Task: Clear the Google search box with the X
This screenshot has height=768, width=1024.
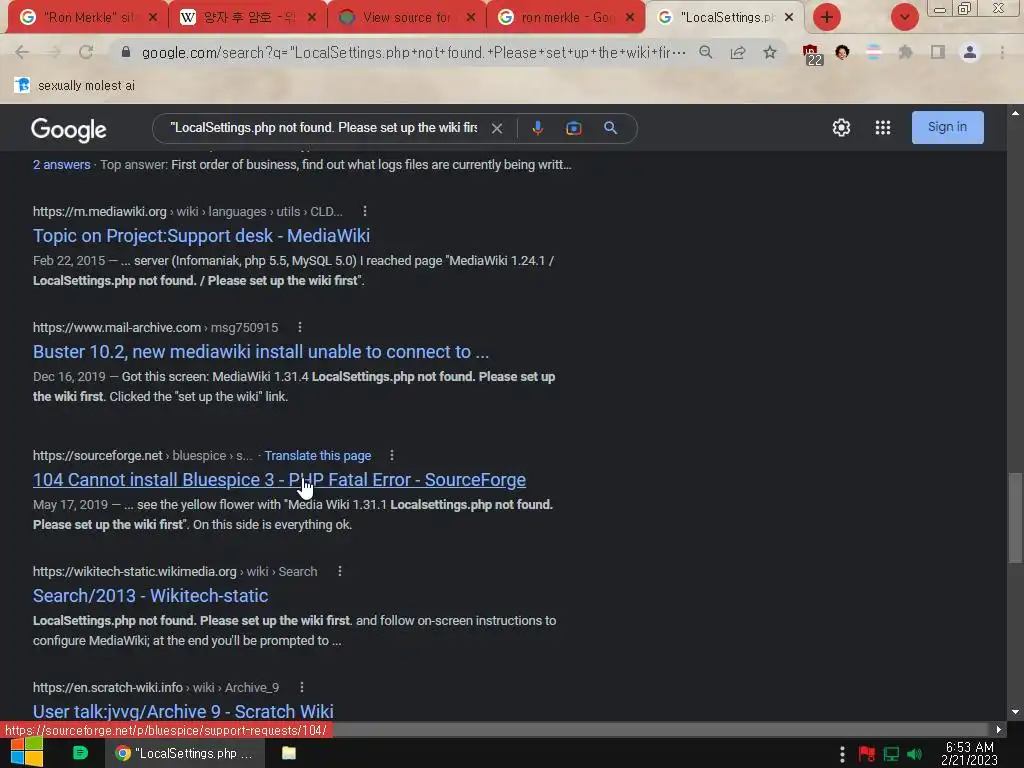Action: click(x=497, y=128)
